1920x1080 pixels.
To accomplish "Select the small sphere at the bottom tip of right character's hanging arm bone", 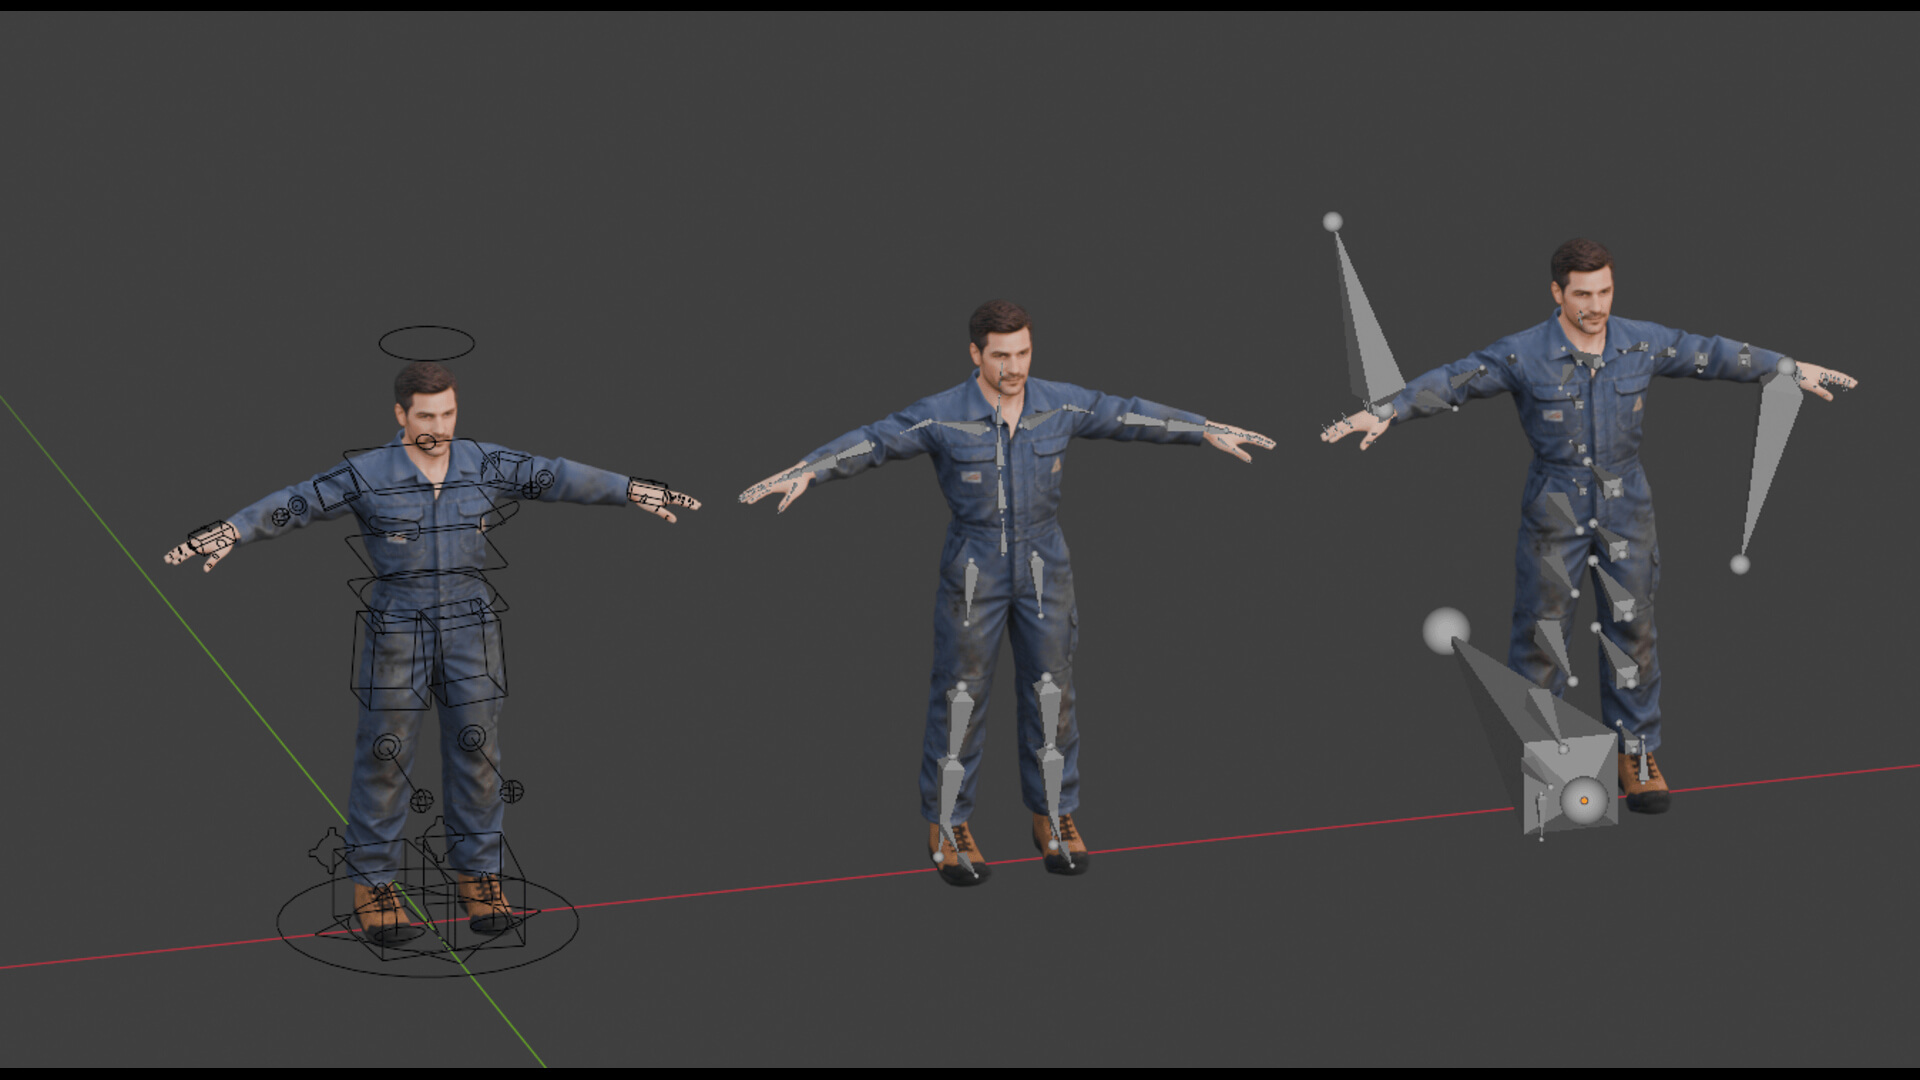I will [1740, 564].
